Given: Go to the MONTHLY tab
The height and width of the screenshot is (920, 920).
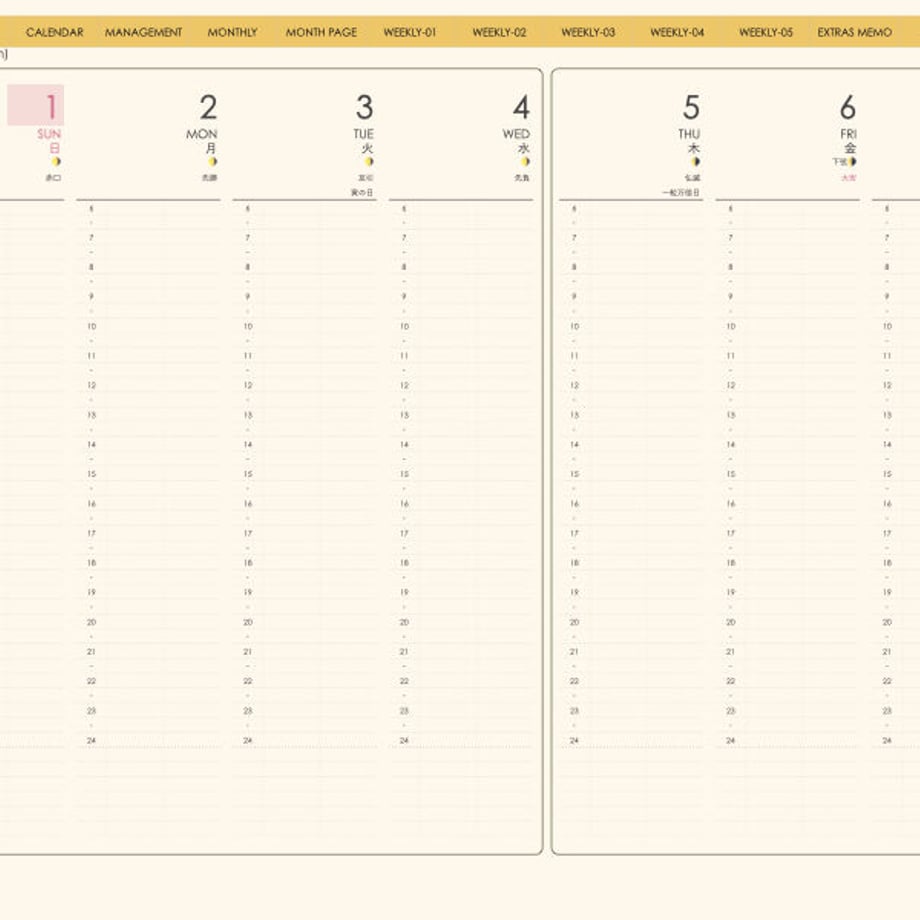Looking at the screenshot, I should (232, 32).
